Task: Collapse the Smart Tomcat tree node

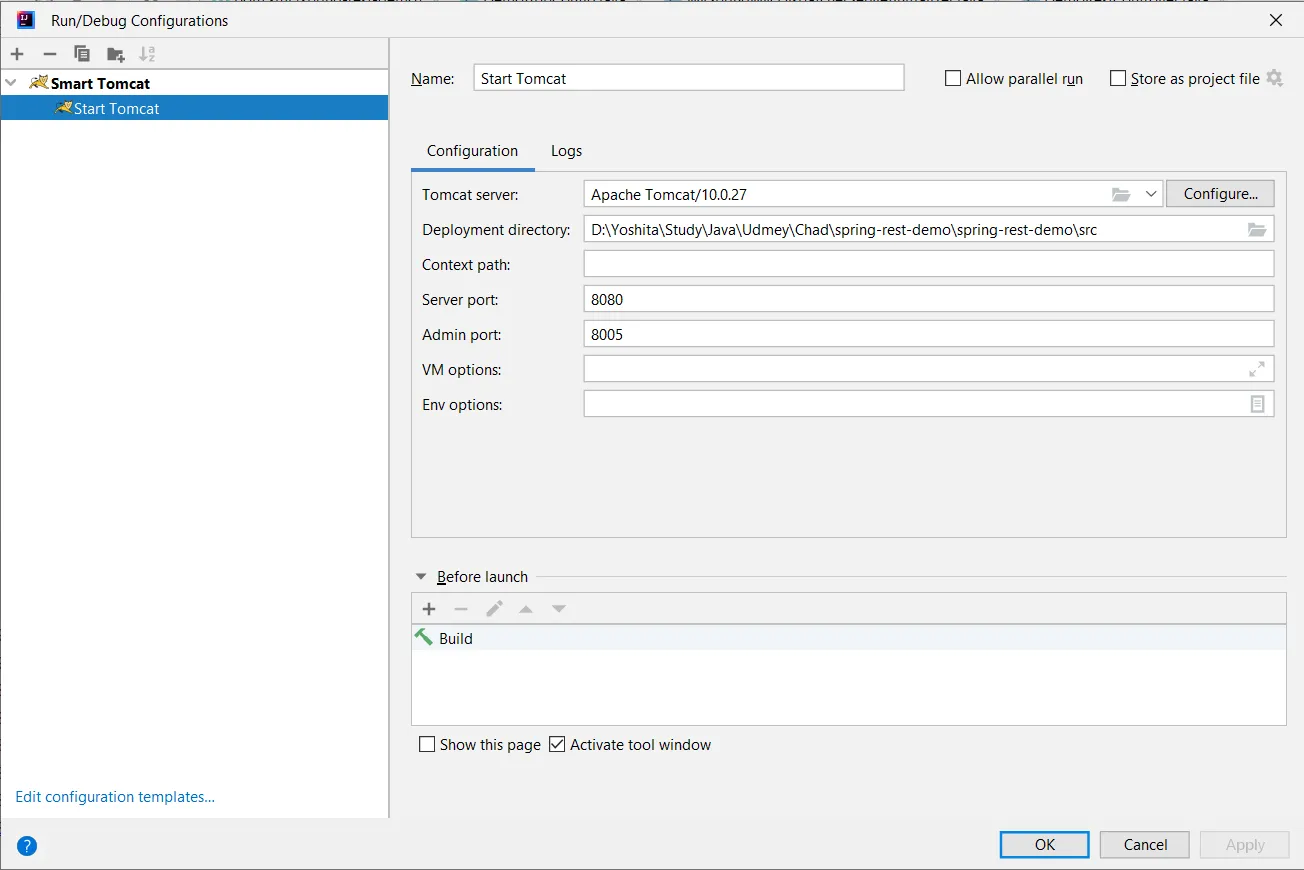Action: pos(11,83)
